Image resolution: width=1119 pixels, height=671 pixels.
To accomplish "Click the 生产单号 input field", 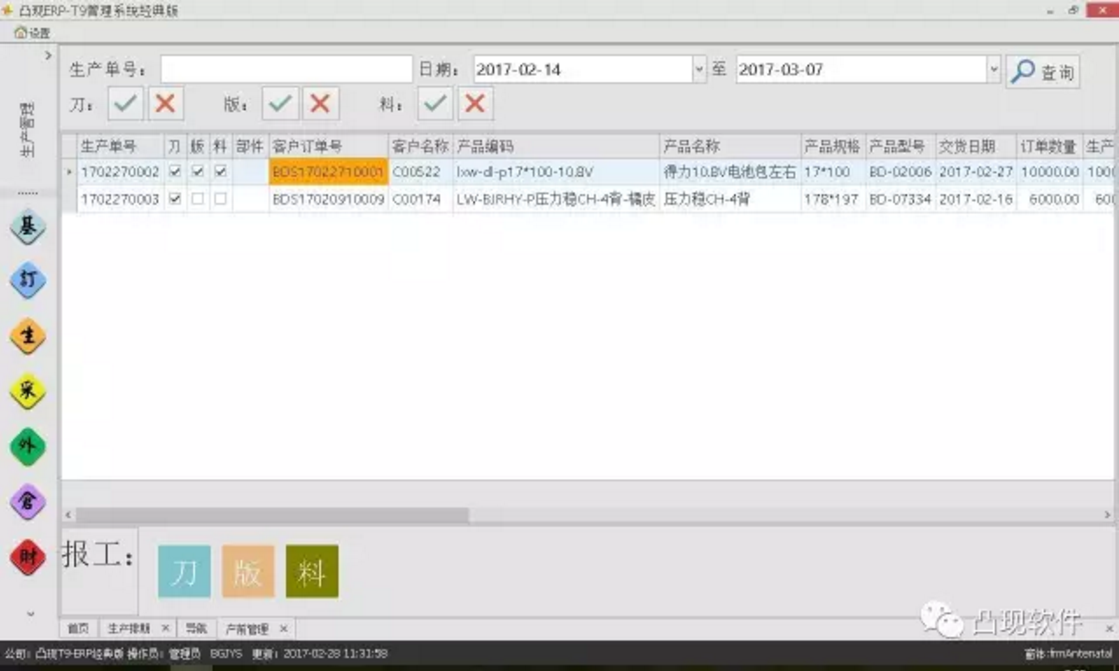I will 286,70.
